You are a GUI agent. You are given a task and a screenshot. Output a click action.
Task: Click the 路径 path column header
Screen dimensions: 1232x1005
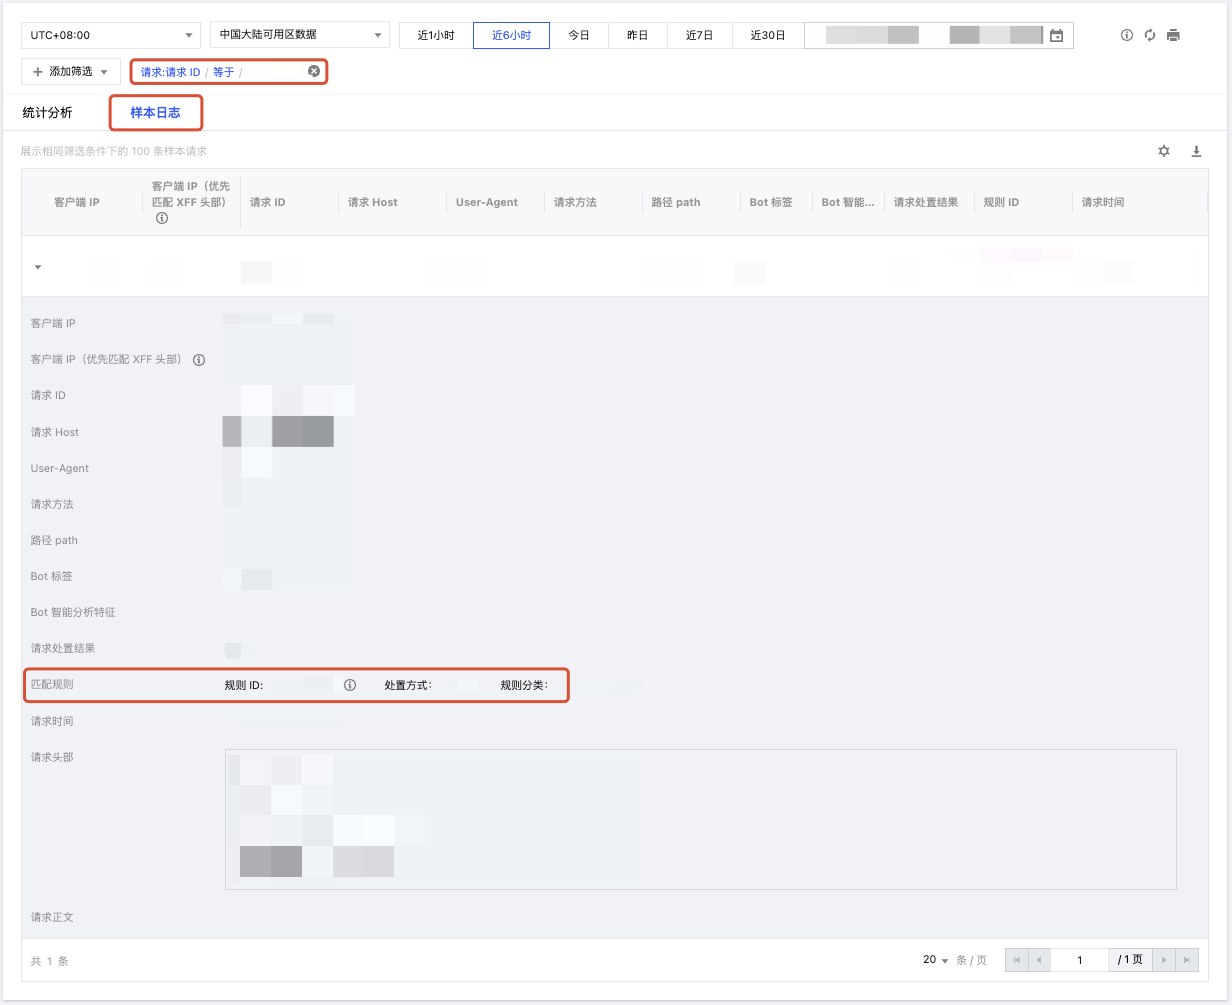click(676, 202)
